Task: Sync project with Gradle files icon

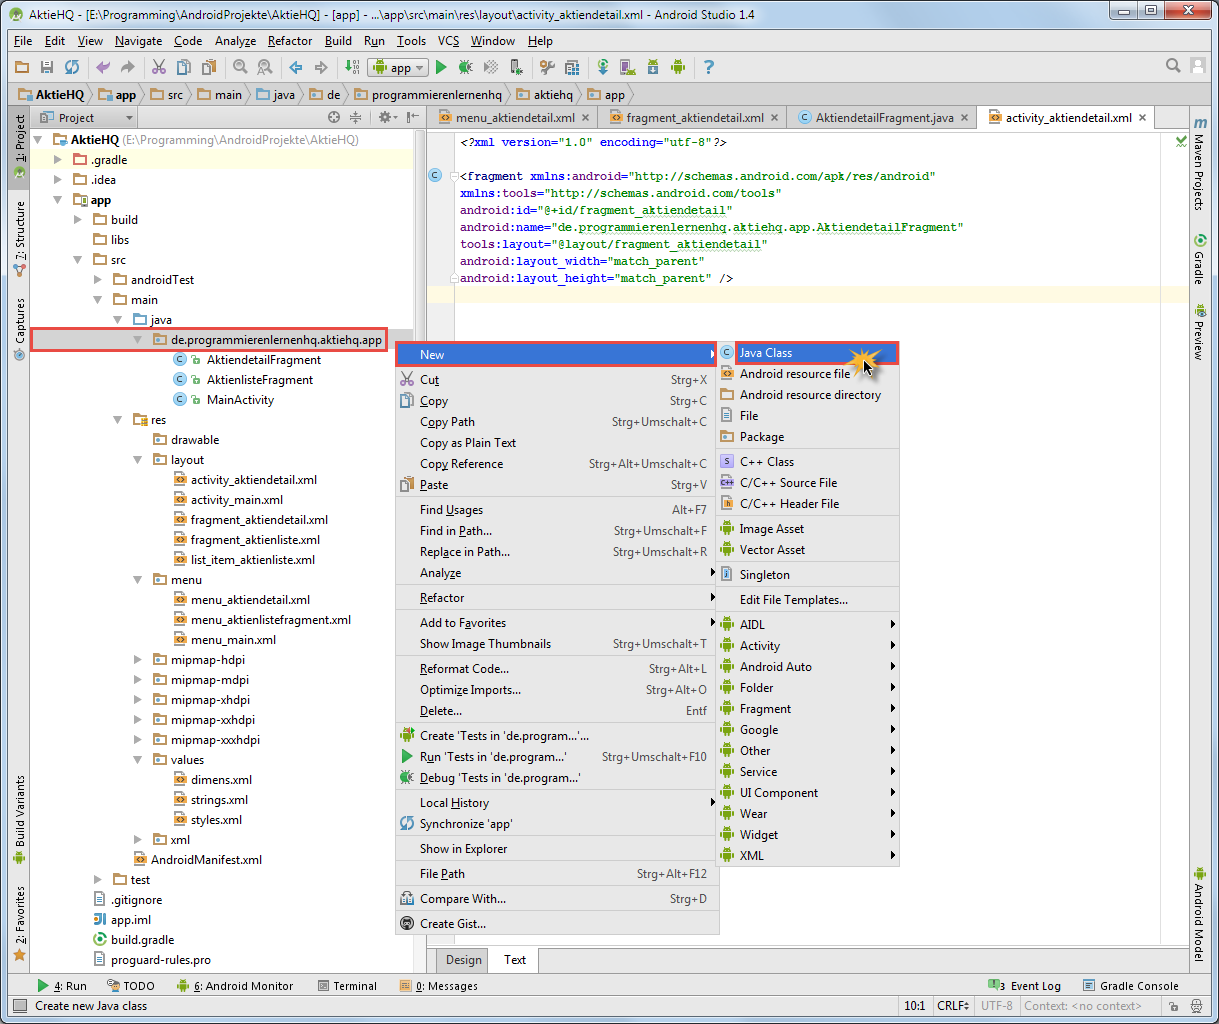Action: [x=603, y=67]
